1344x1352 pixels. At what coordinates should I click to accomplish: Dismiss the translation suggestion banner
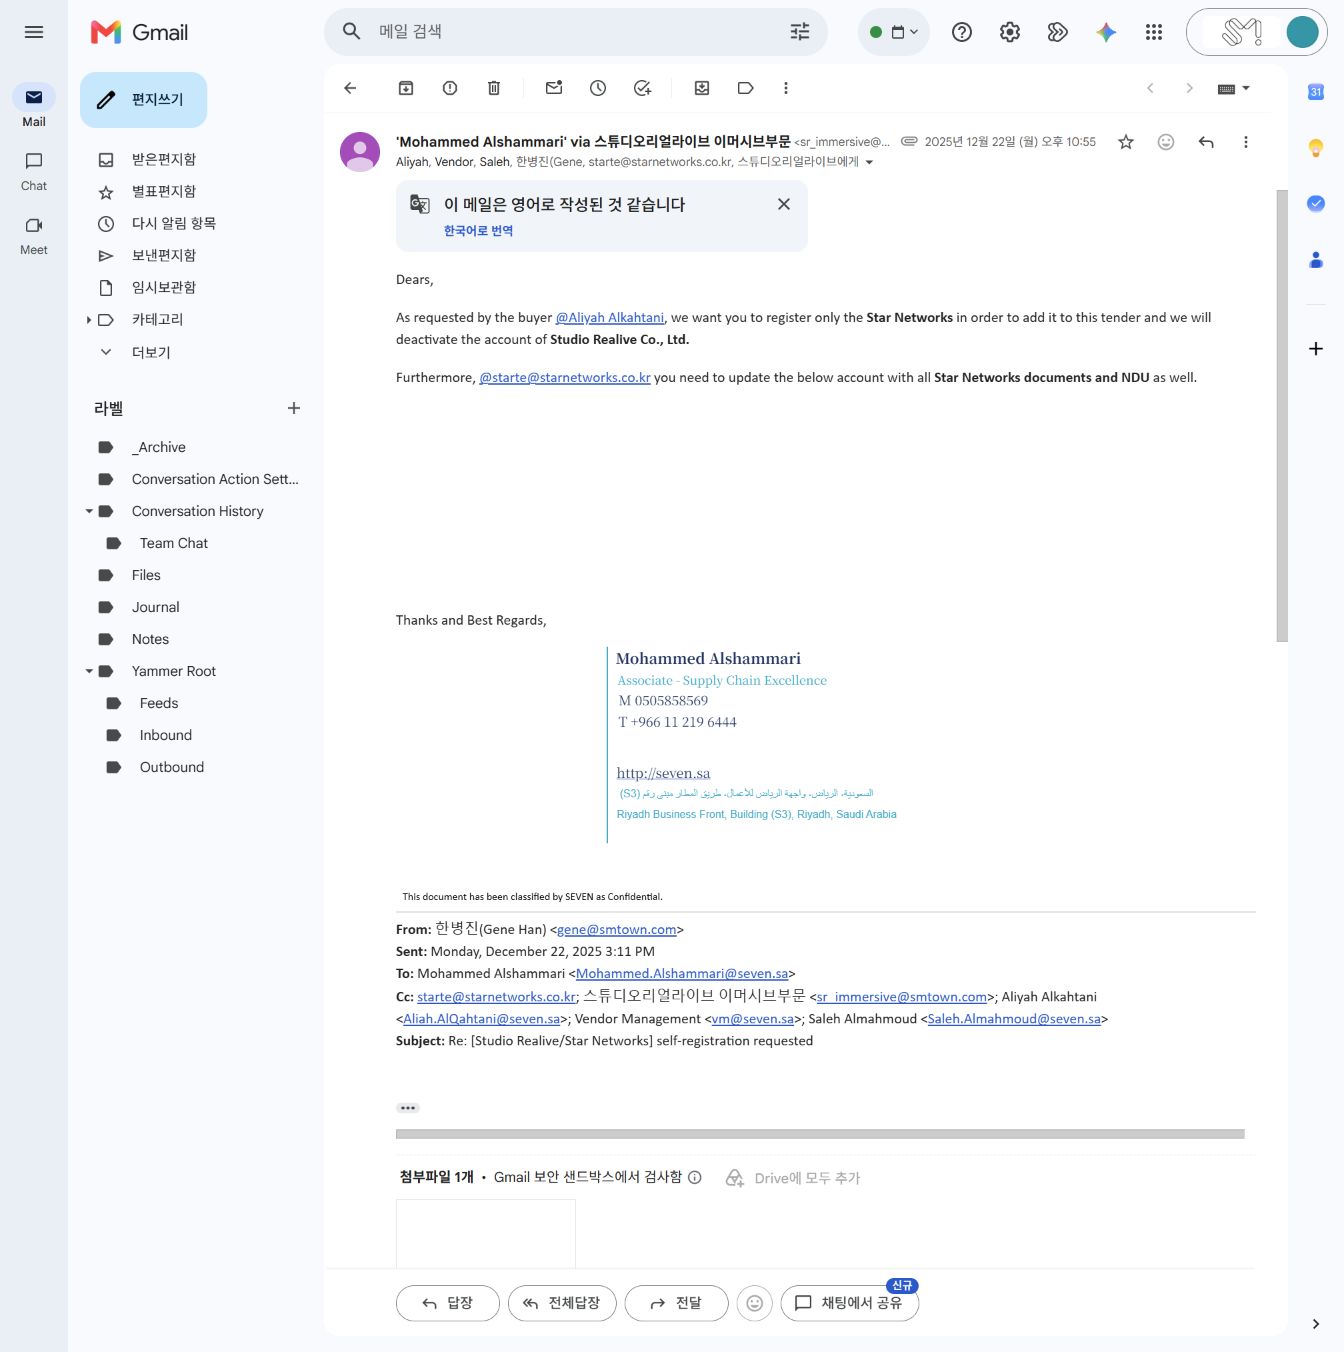[784, 204]
